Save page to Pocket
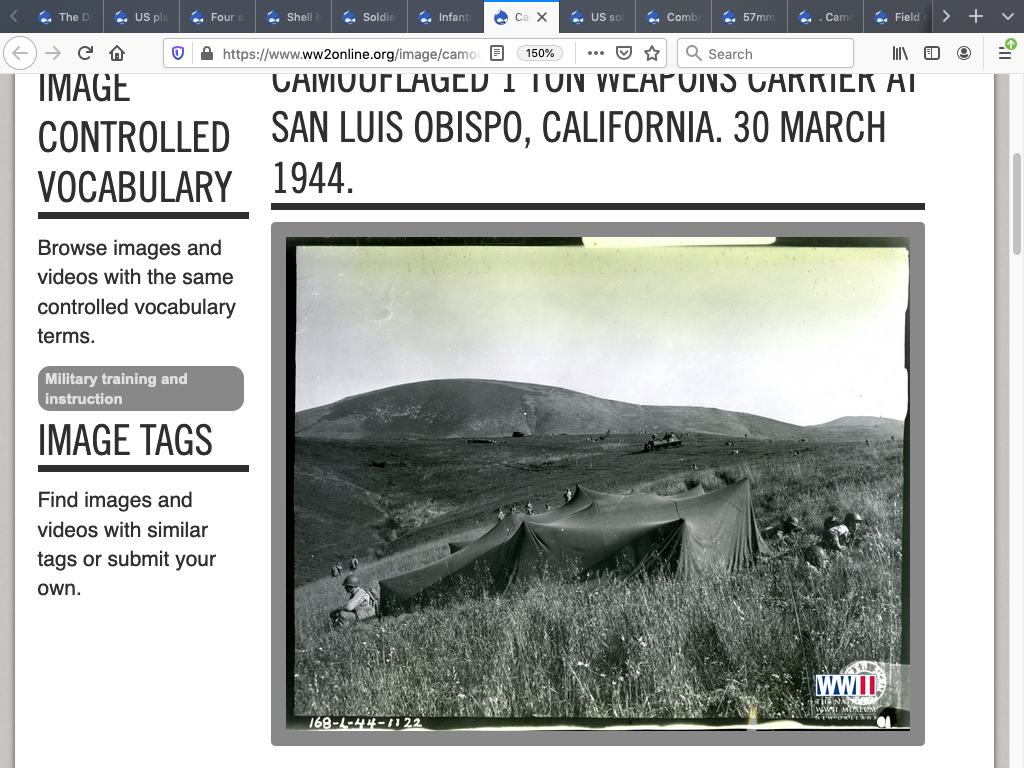This screenshot has height=768, width=1024. tap(624, 53)
